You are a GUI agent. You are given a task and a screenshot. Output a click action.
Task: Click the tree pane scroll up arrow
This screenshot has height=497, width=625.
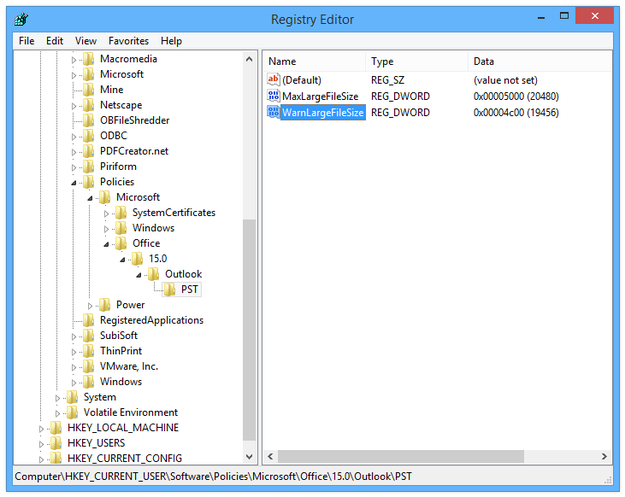[249, 59]
